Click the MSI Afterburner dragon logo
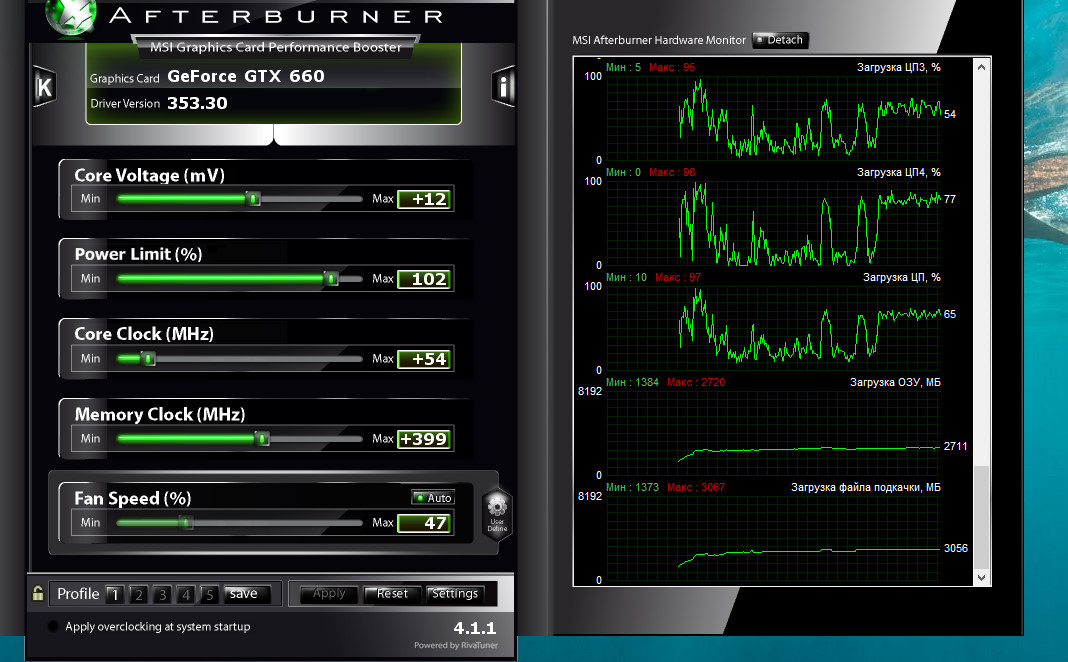 coord(71,17)
